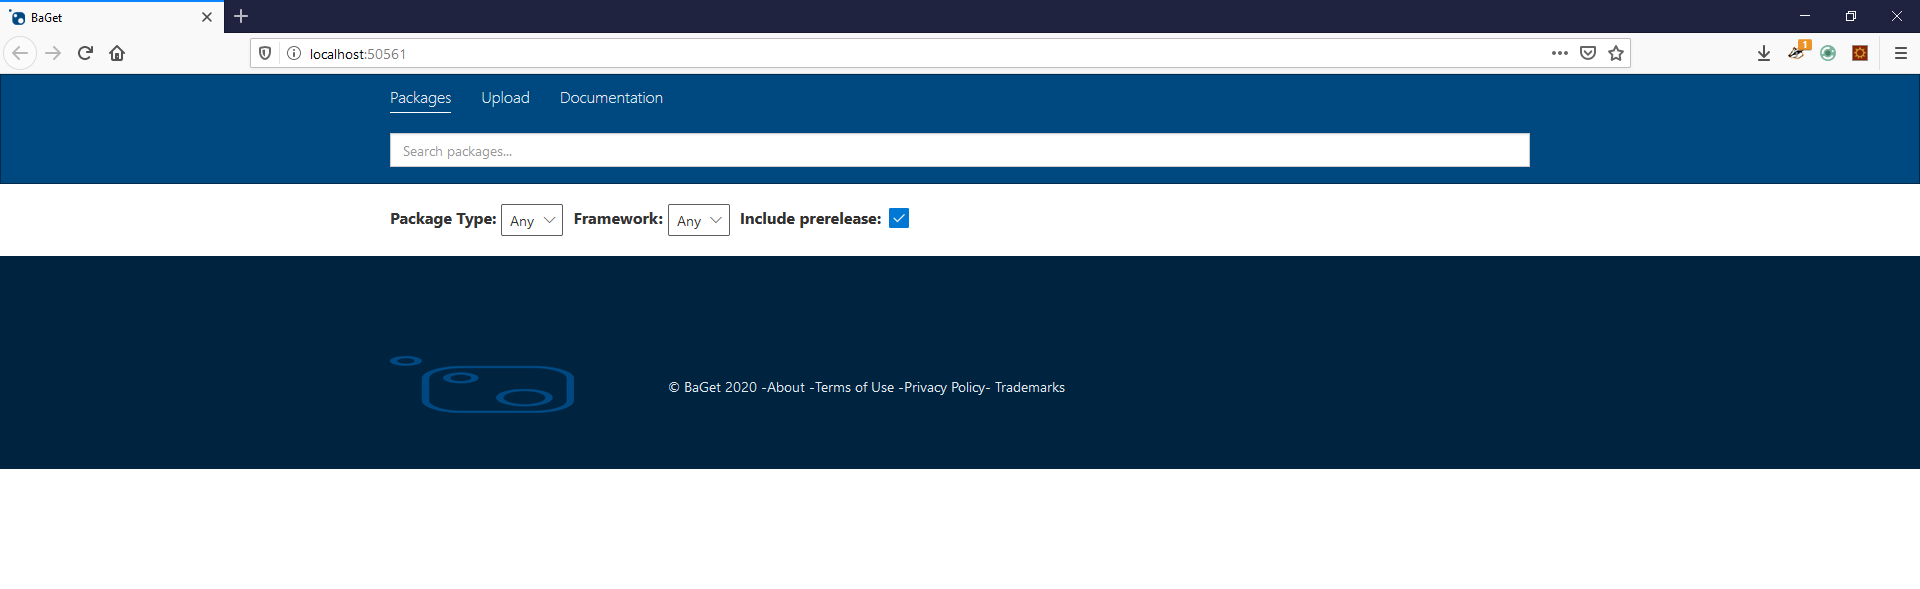Click the tracking protection shield icon
The width and height of the screenshot is (1920, 589).
pos(265,53)
